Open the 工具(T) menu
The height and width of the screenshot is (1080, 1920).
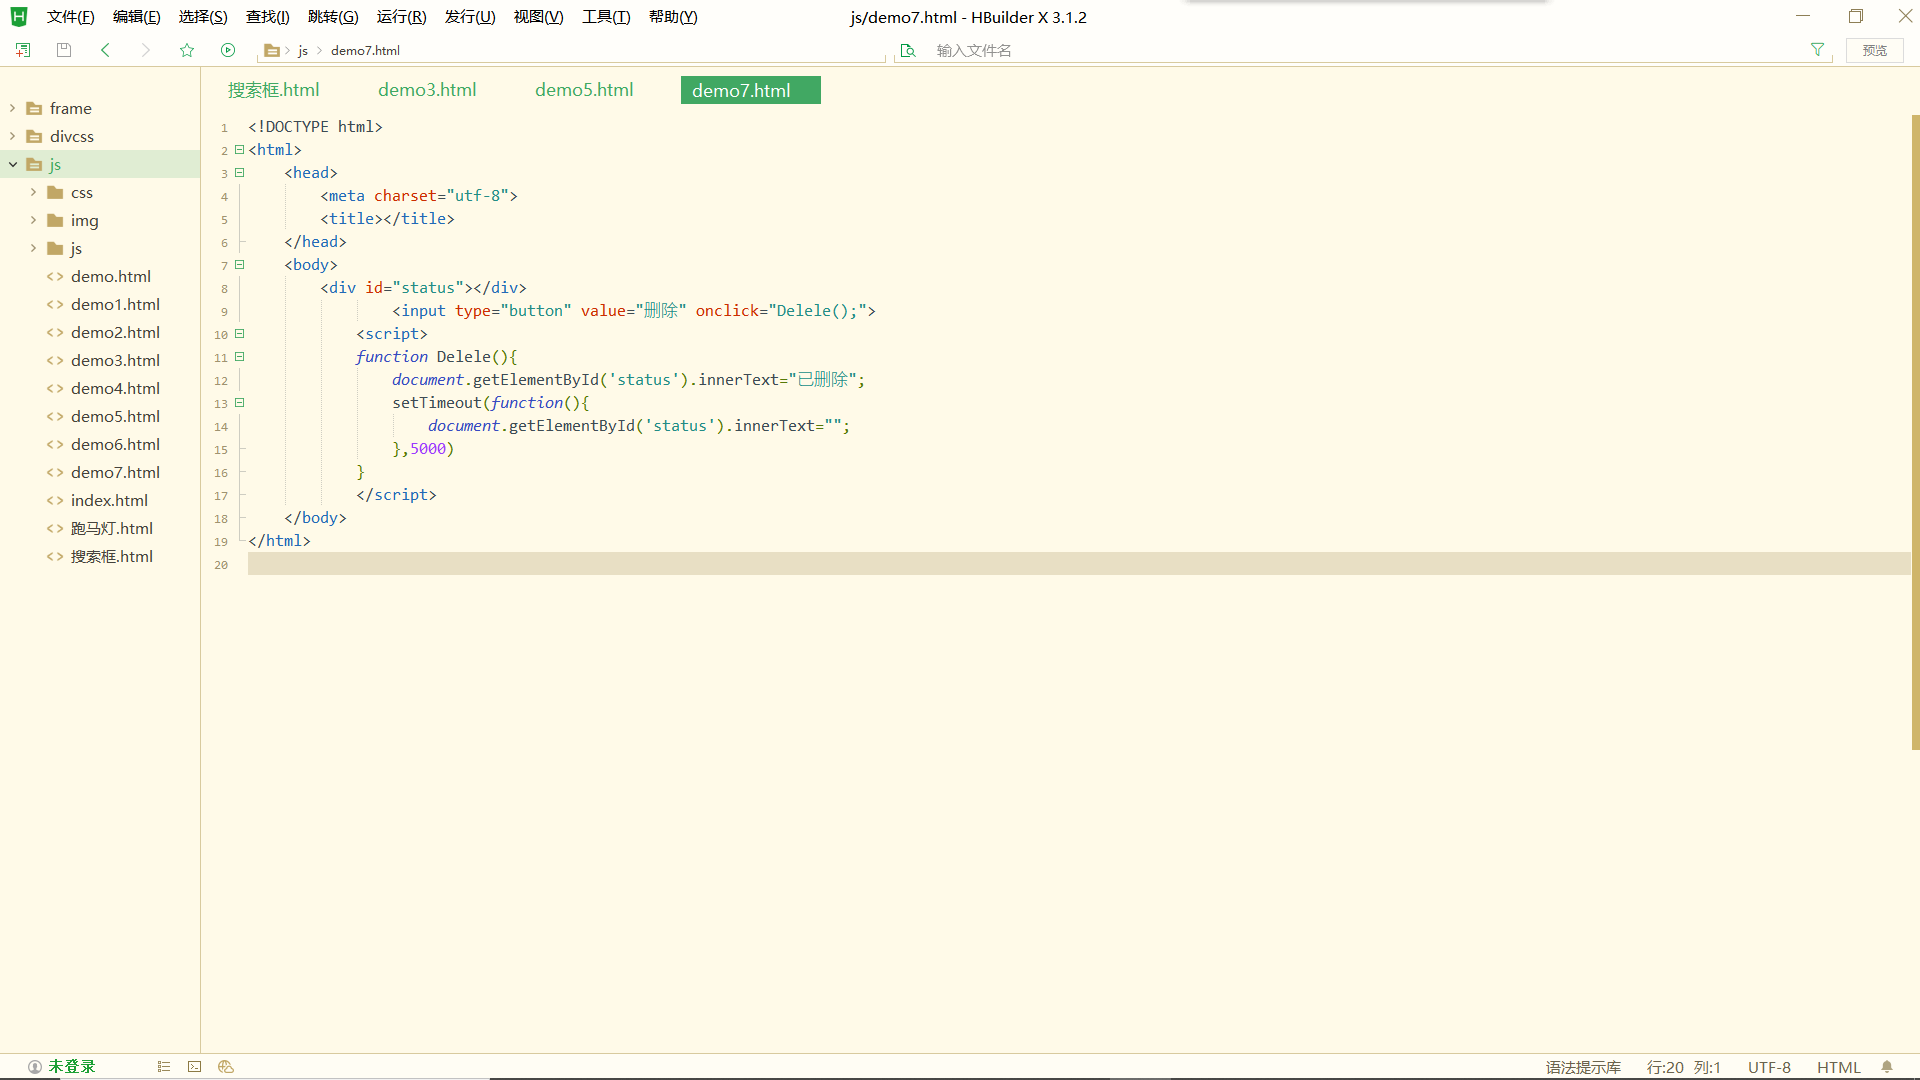click(606, 17)
